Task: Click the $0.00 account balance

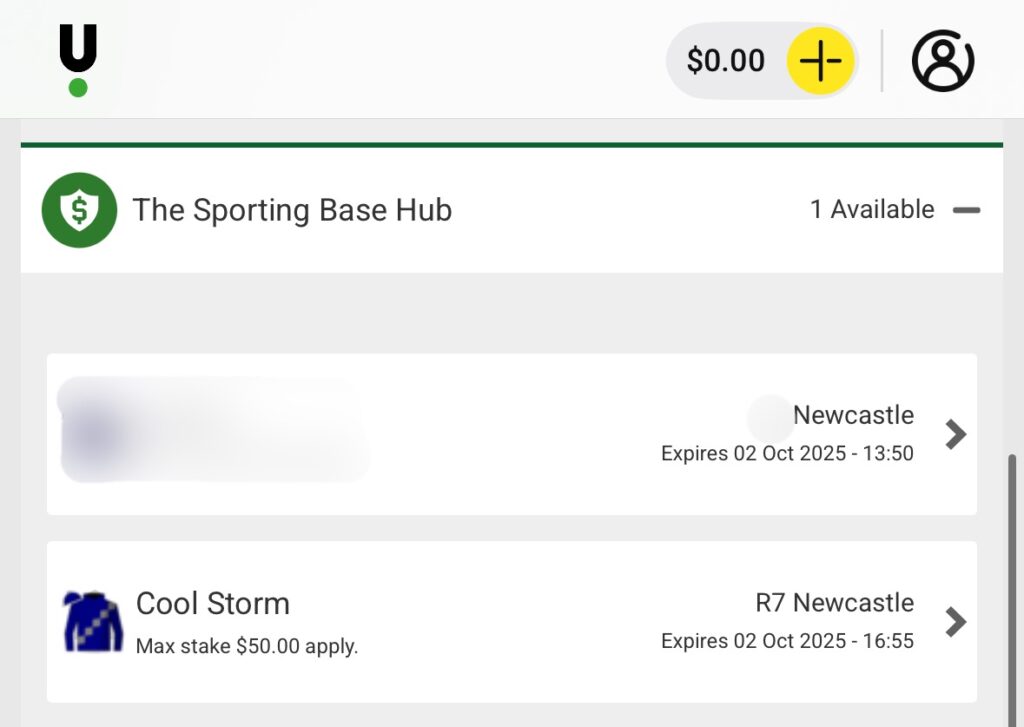Action: 725,61
